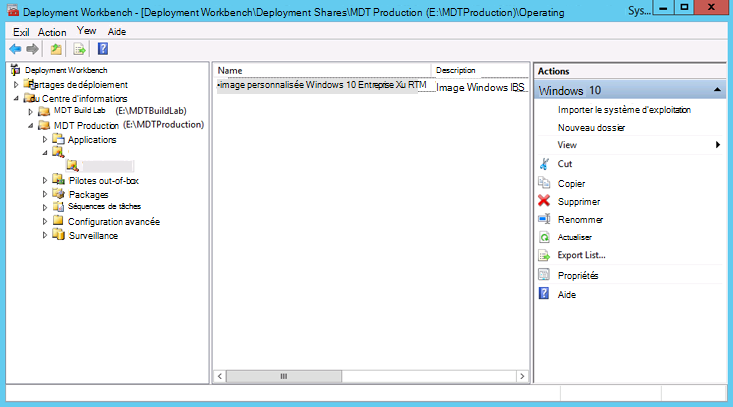This screenshot has width=733, height=407.
Task: Click the Cut scissors icon in Actions
Action: [x=544, y=164]
